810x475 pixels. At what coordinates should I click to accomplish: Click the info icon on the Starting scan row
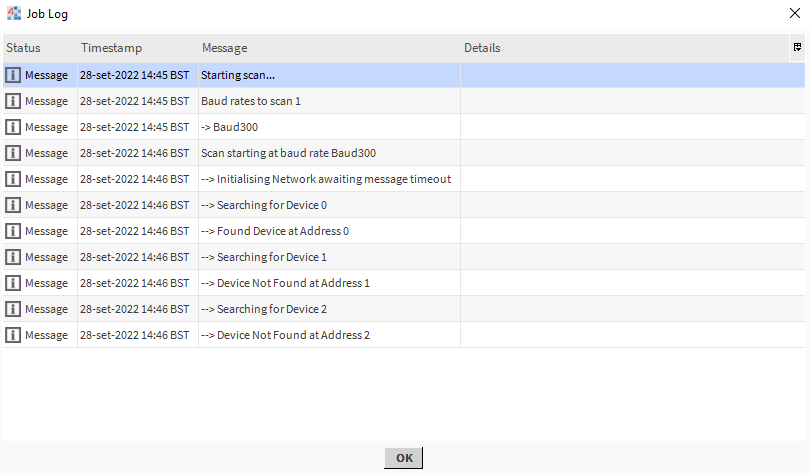point(13,75)
